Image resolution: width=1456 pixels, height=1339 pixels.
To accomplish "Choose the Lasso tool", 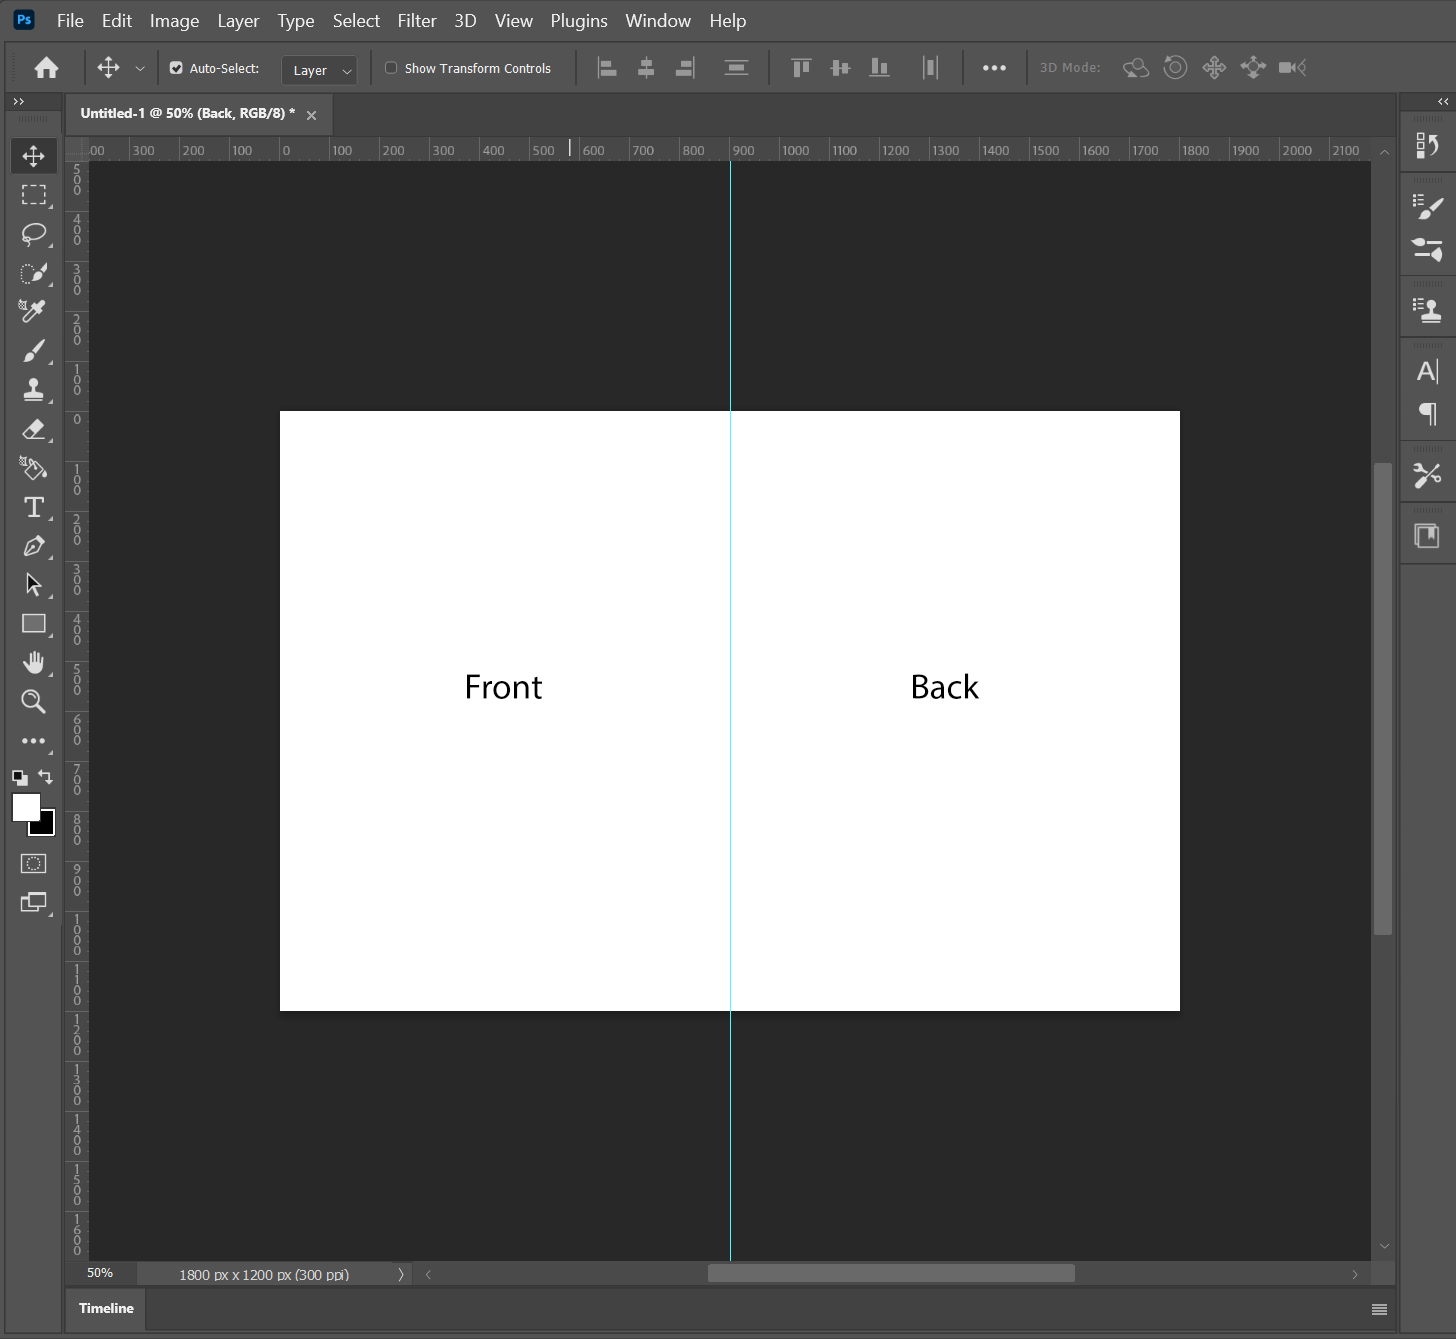I will [33, 234].
